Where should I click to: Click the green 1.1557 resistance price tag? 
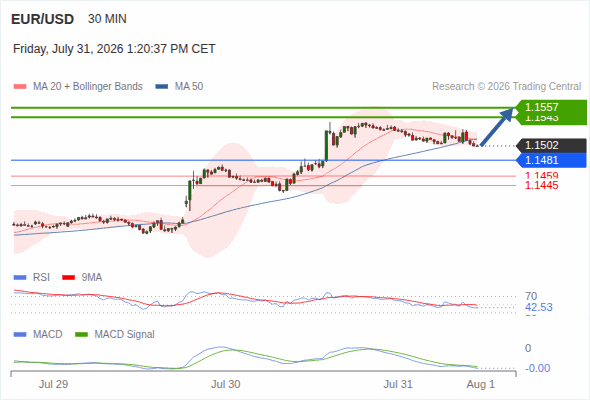point(552,108)
